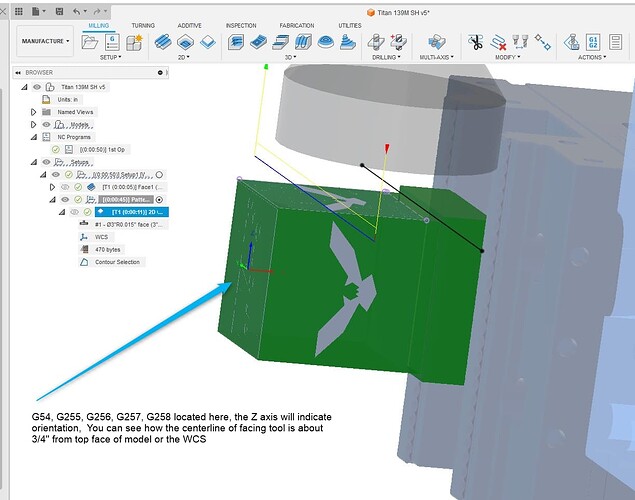The width and height of the screenshot is (635, 500).
Task: Click the Simulate action icon
Action: 571,42
